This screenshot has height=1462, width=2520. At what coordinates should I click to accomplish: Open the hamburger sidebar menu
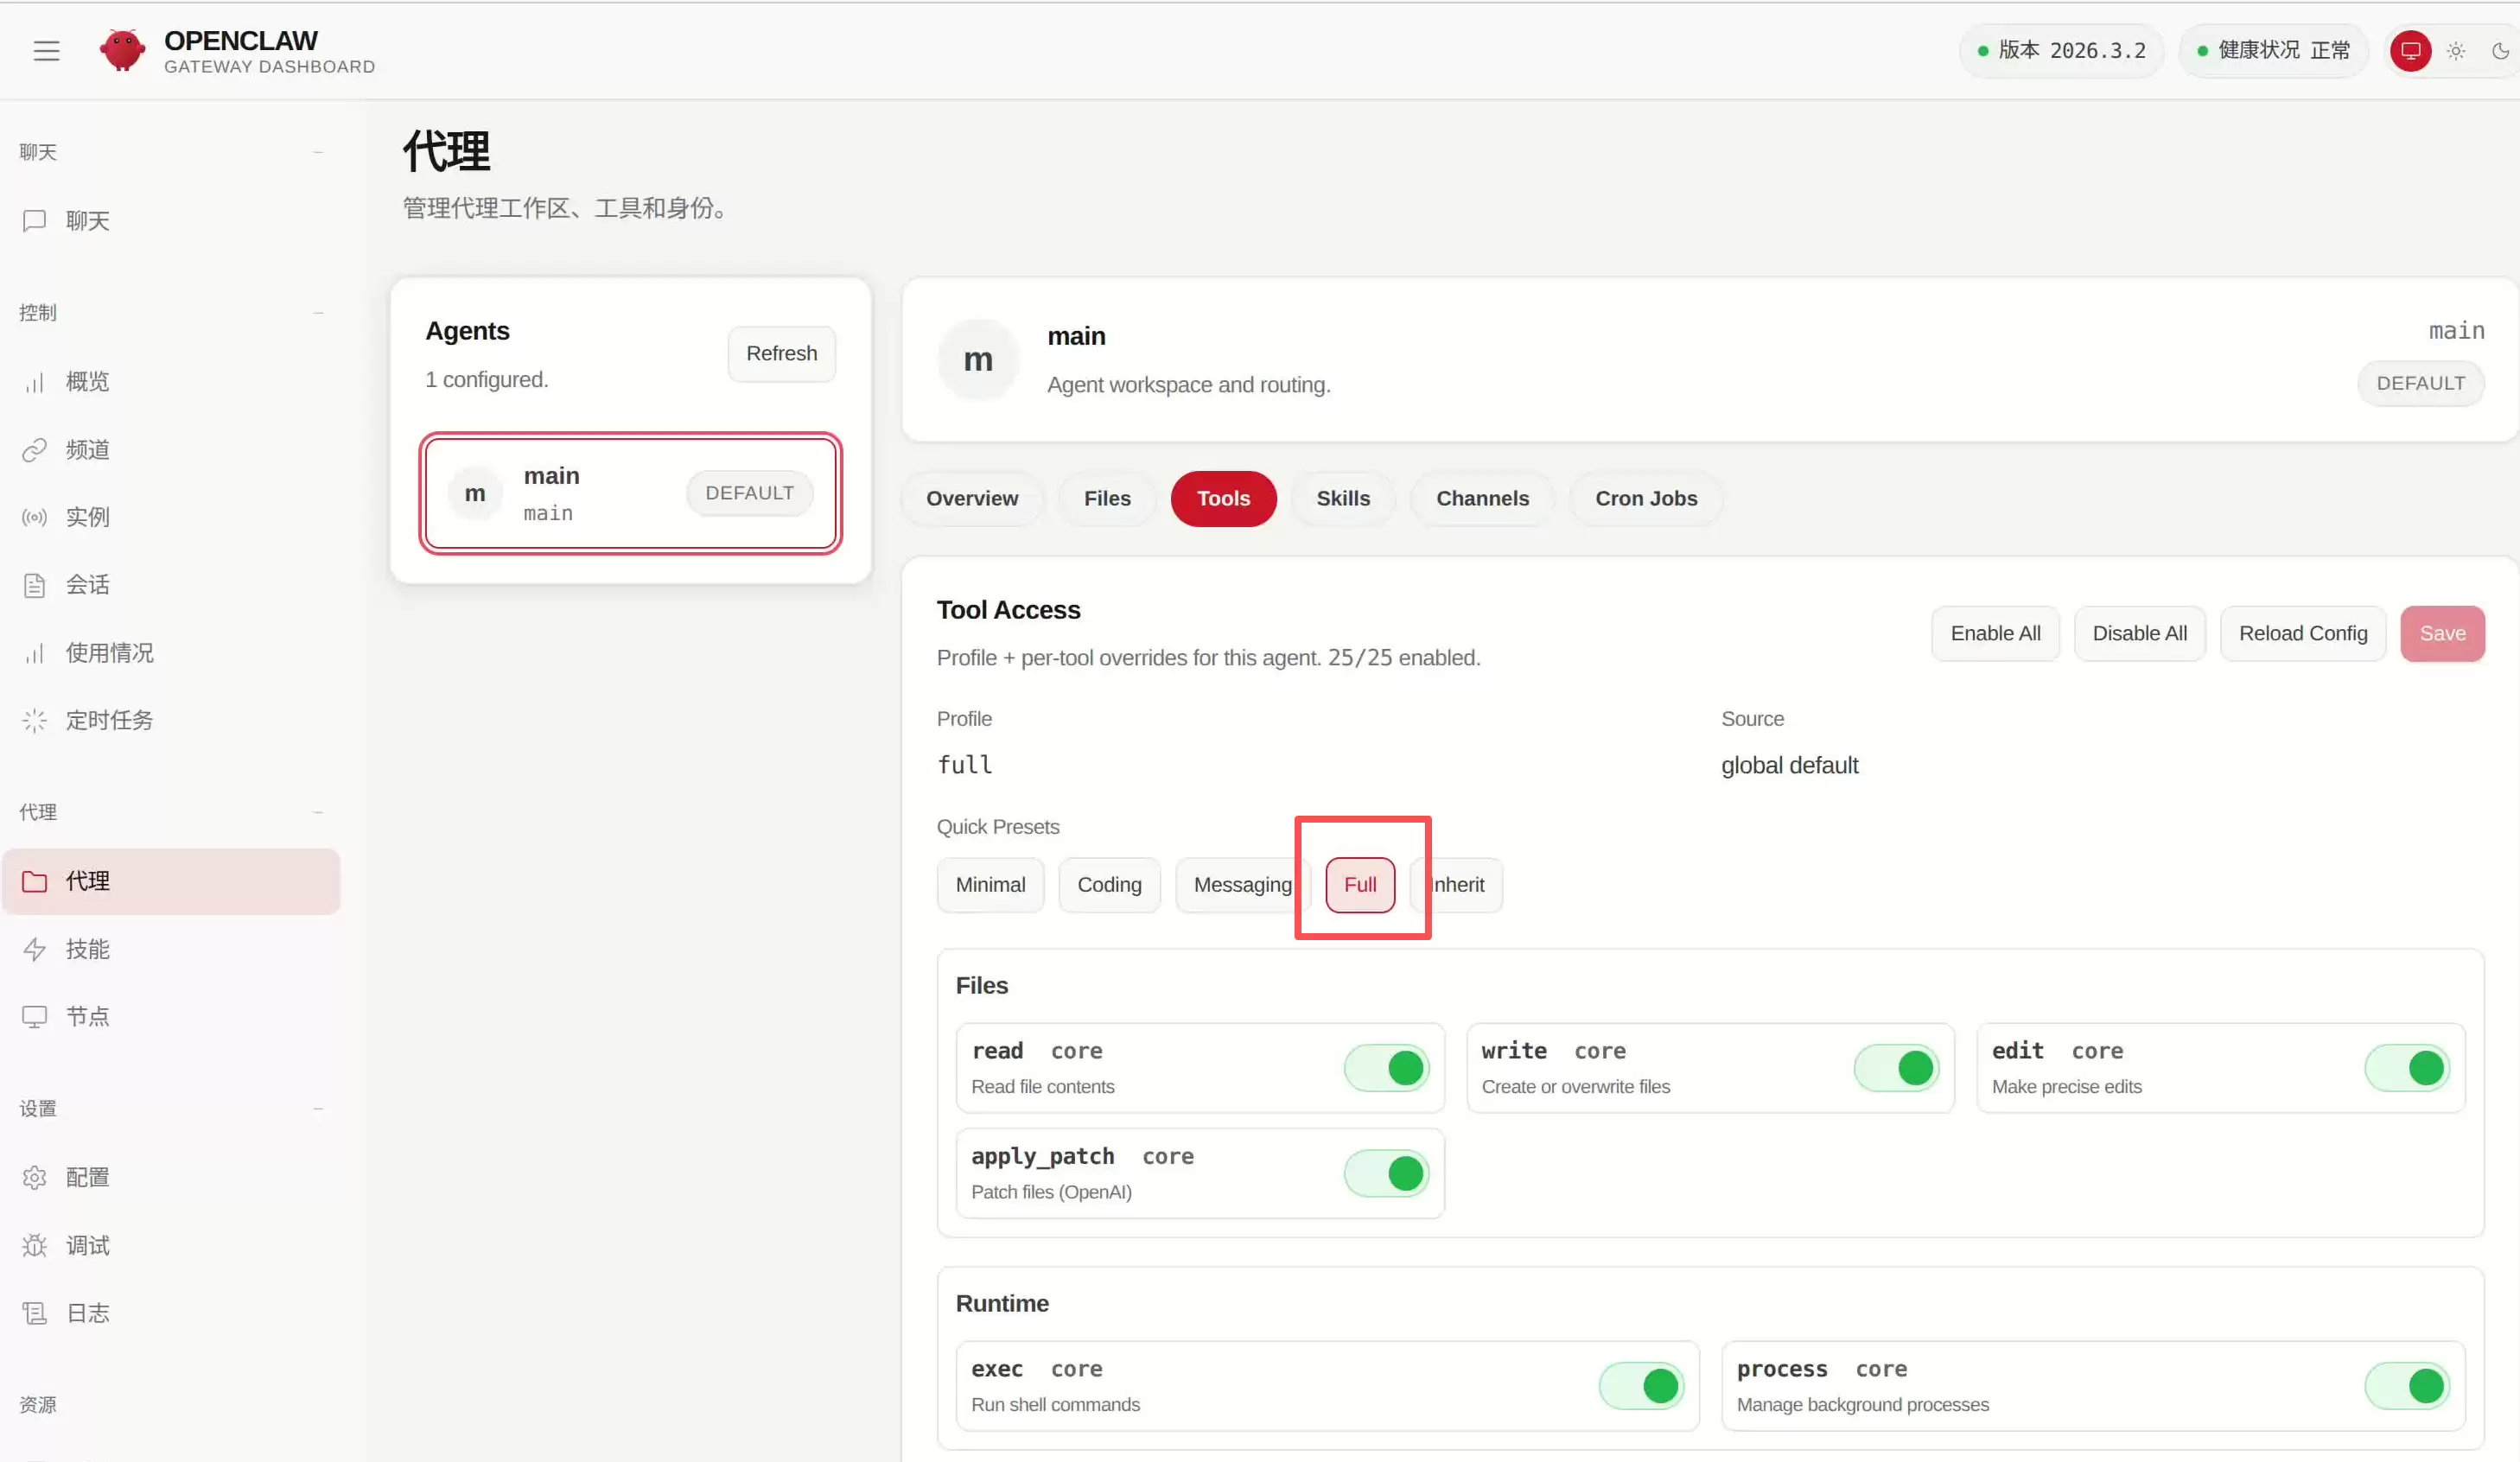[46, 50]
